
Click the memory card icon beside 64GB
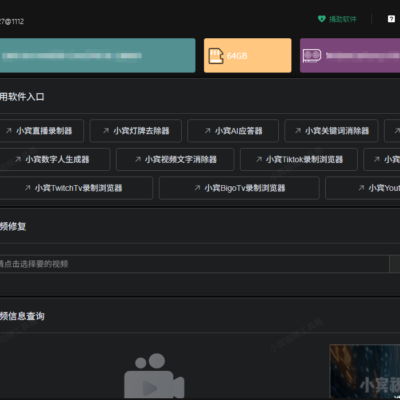coord(216,56)
